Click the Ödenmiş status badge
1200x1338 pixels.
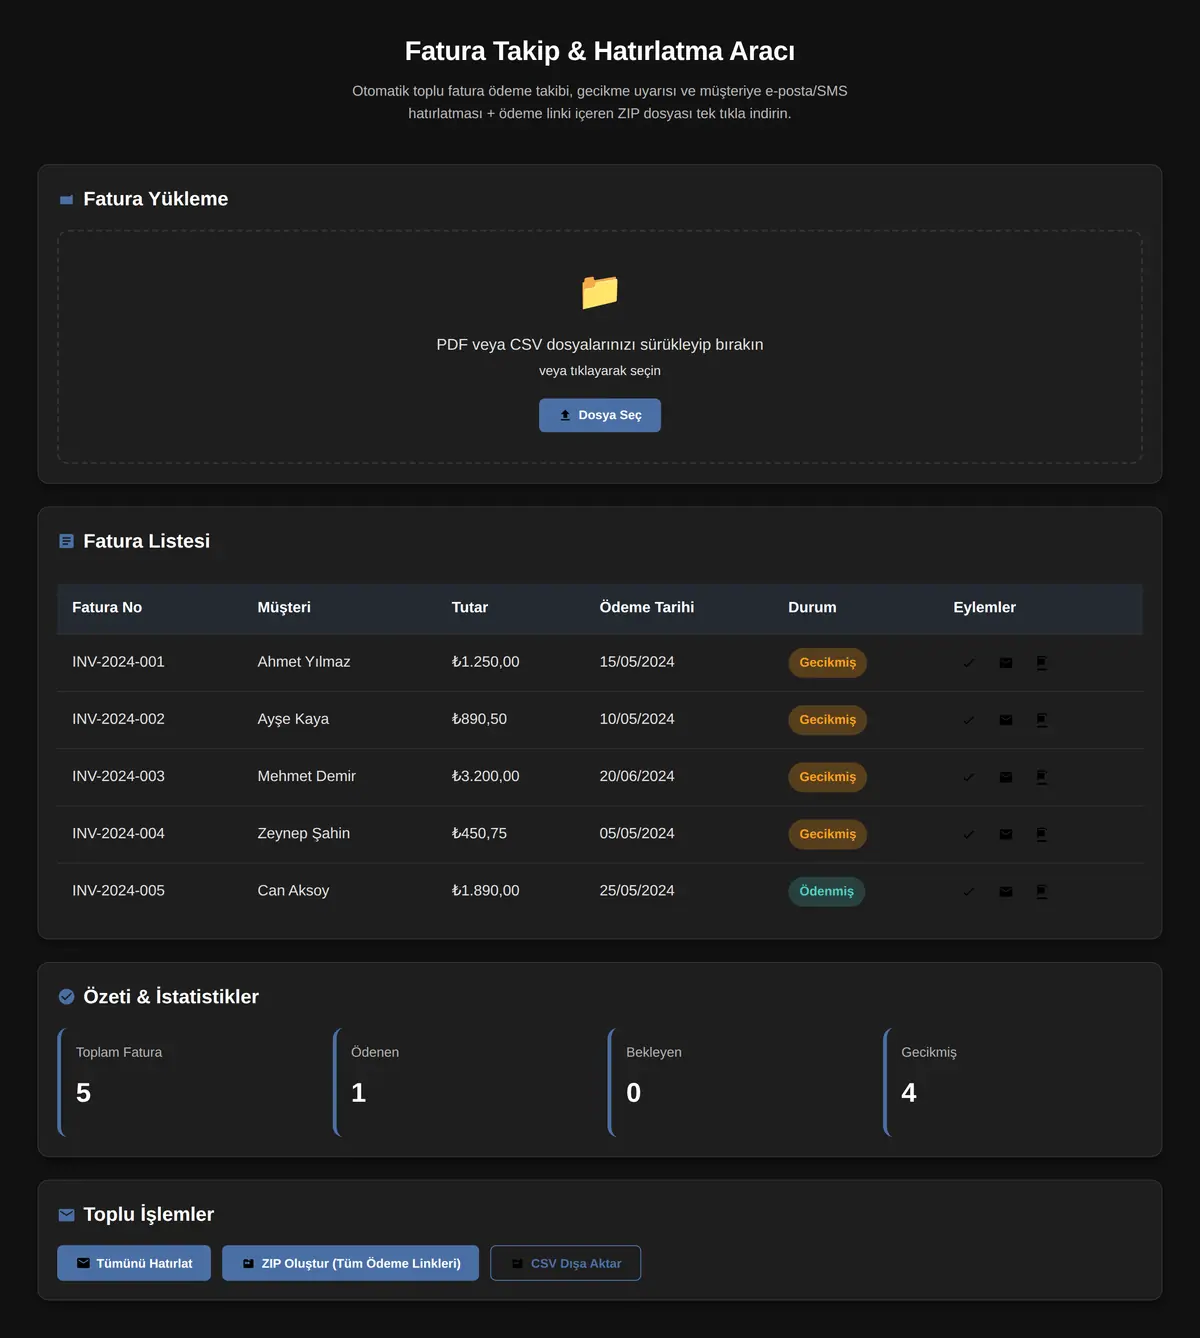click(827, 891)
